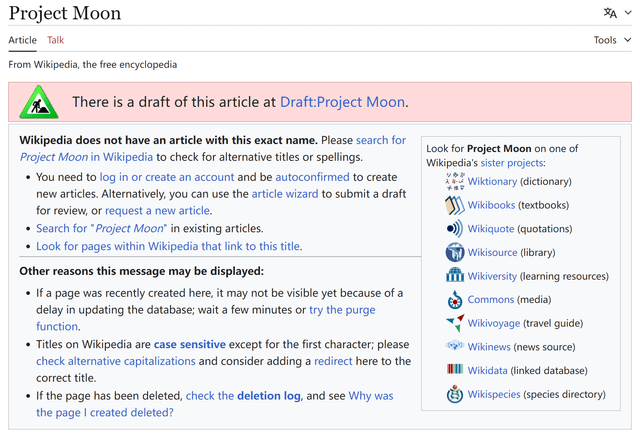The height and width of the screenshot is (440, 640).
Task: Click the Wiktionary logo icon
Action: 455,181
